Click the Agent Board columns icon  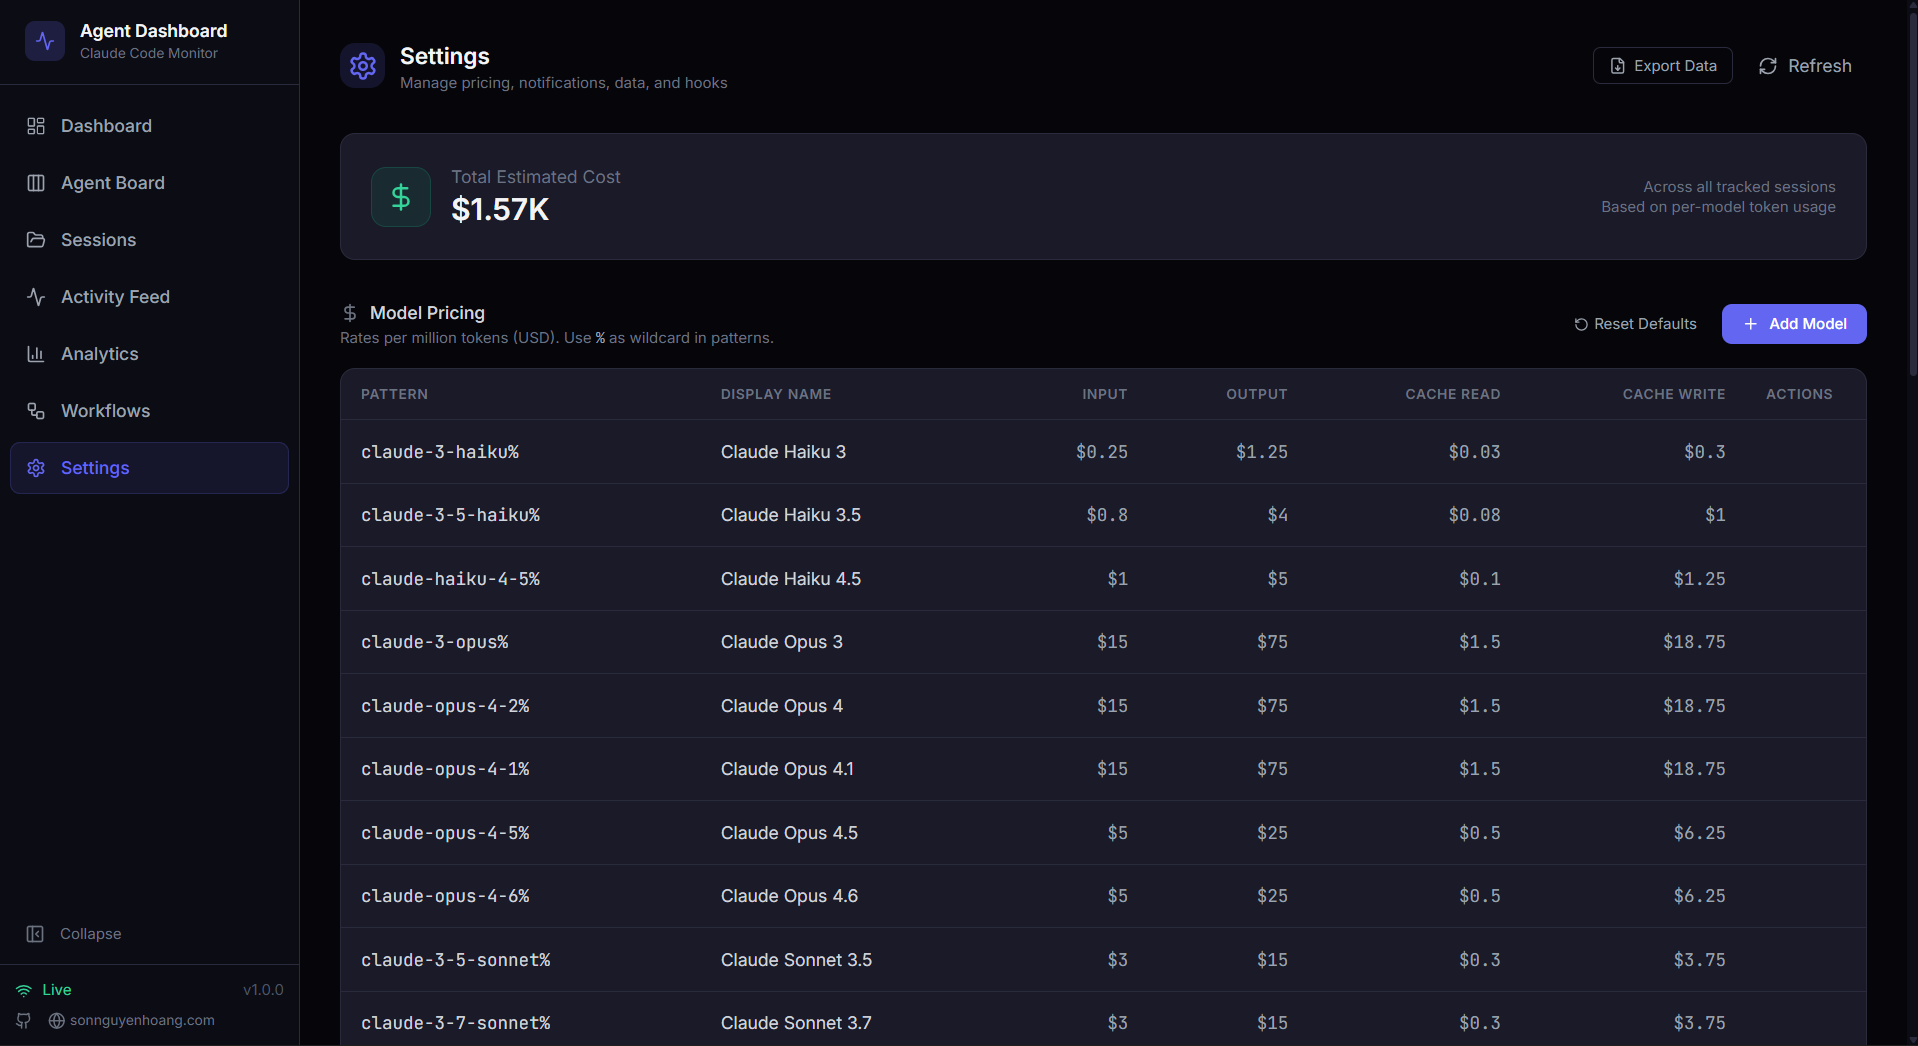point(36,183)
